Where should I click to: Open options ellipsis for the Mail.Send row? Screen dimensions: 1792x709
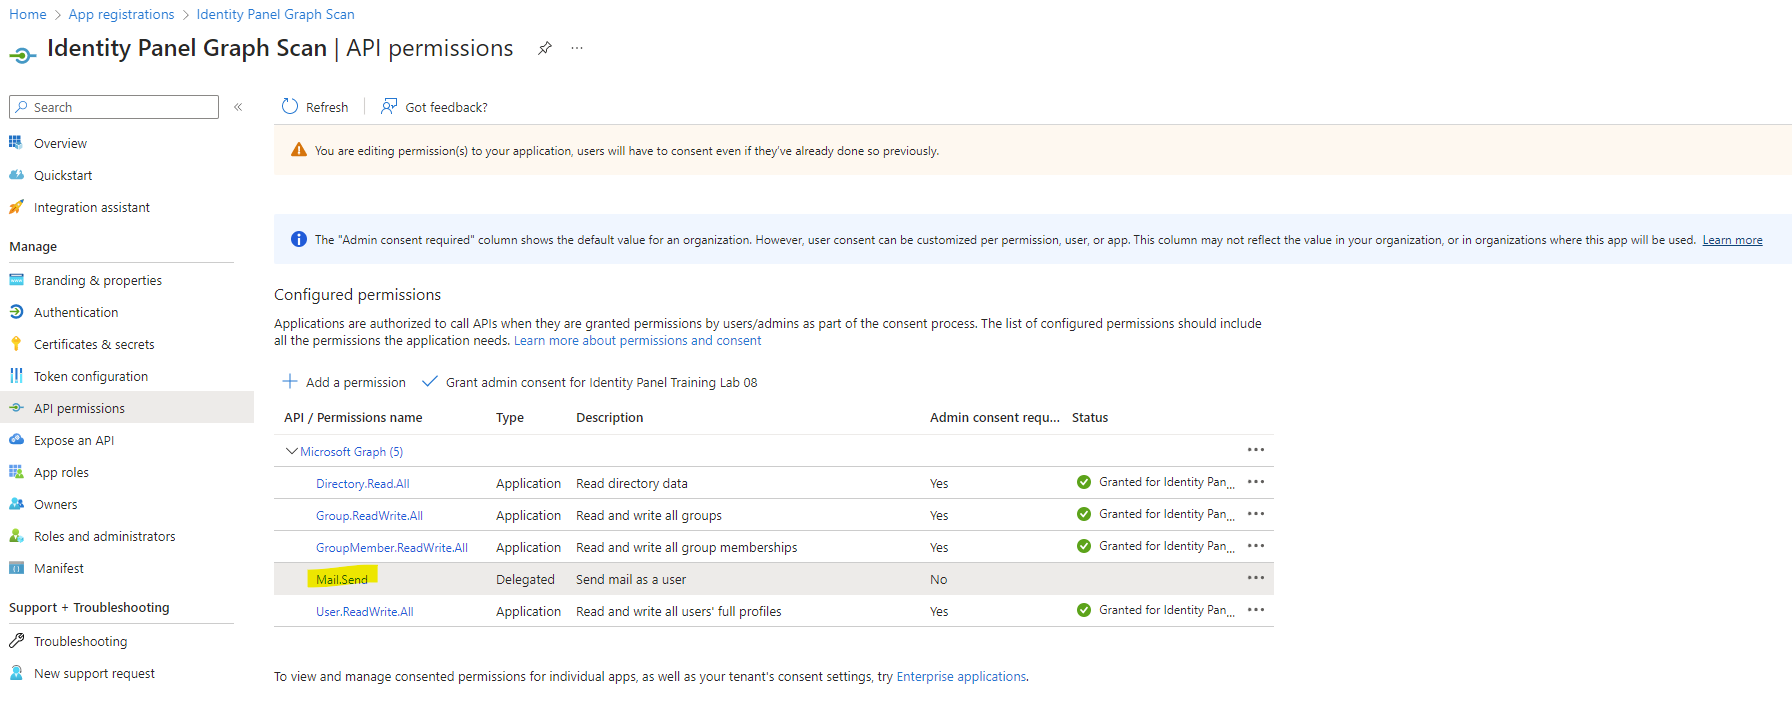coord(1256,578)
